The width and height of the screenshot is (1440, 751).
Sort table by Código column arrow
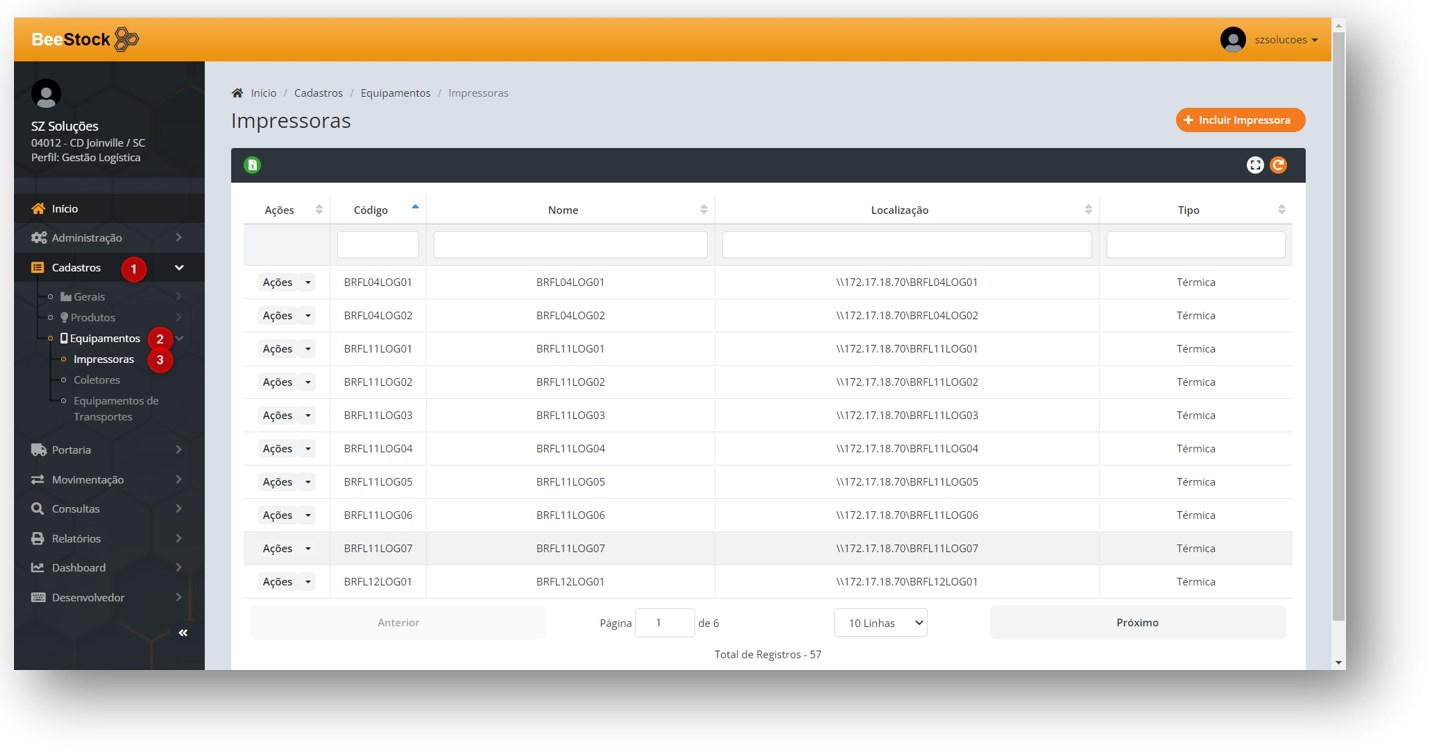415,208
